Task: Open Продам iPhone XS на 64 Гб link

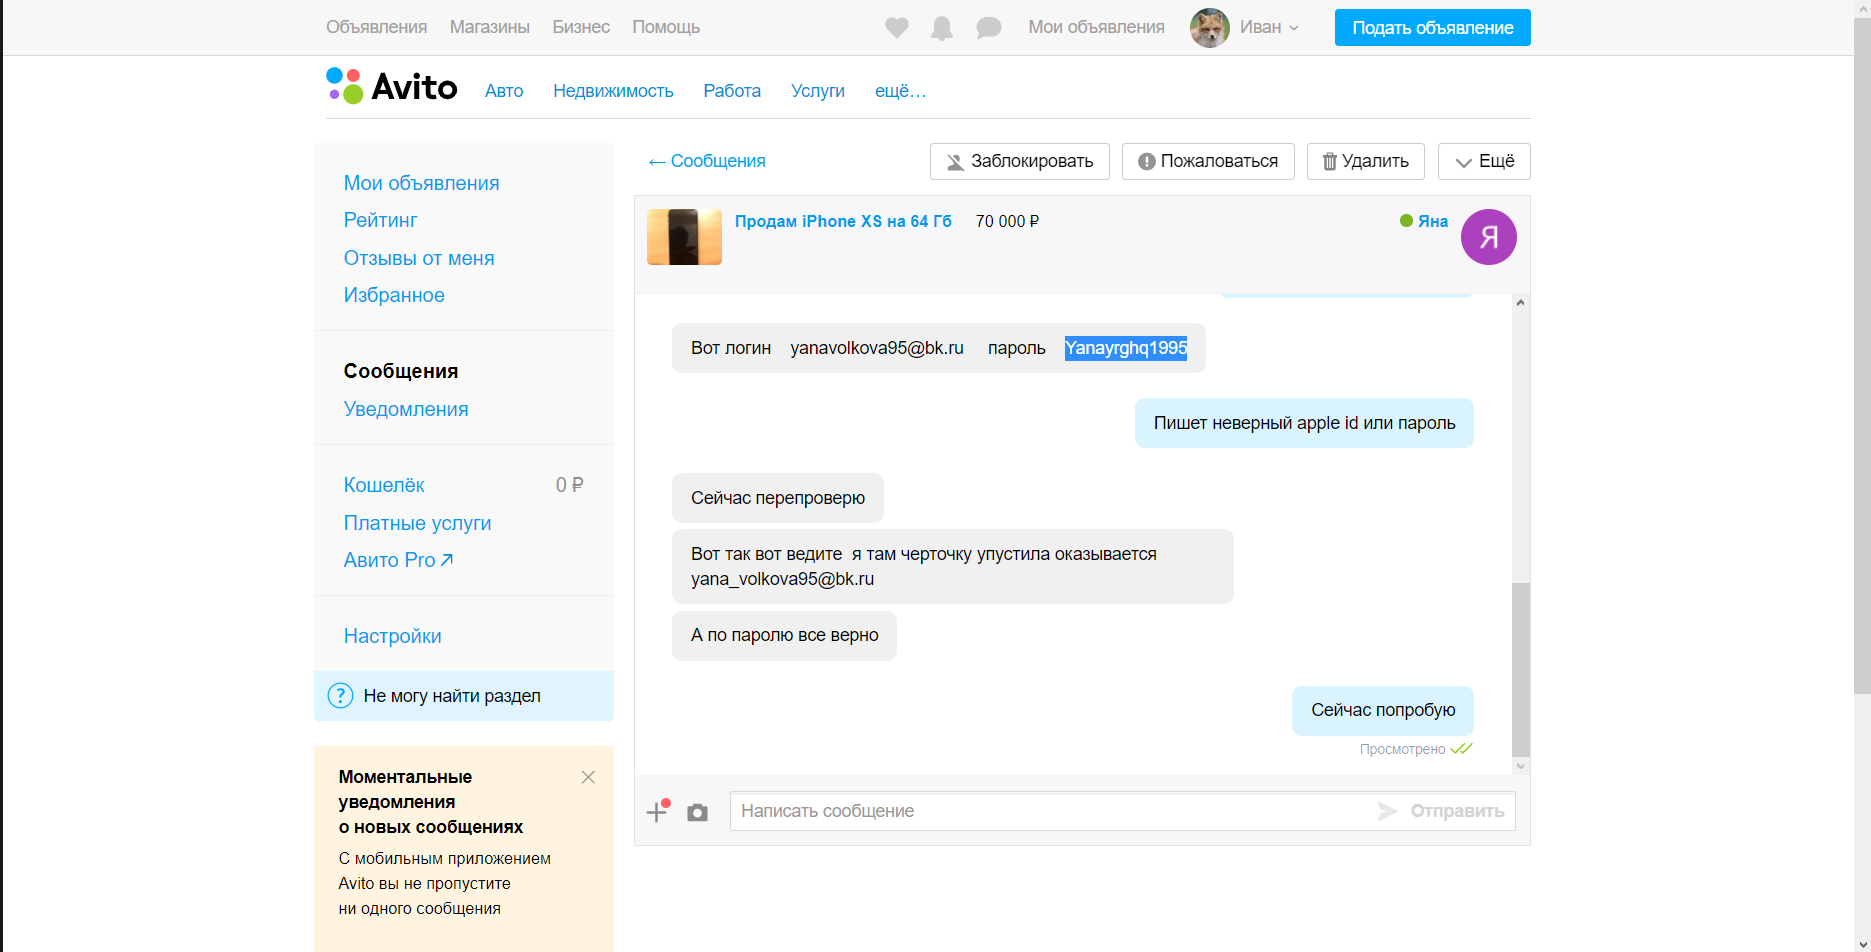Action: (843, 221)
